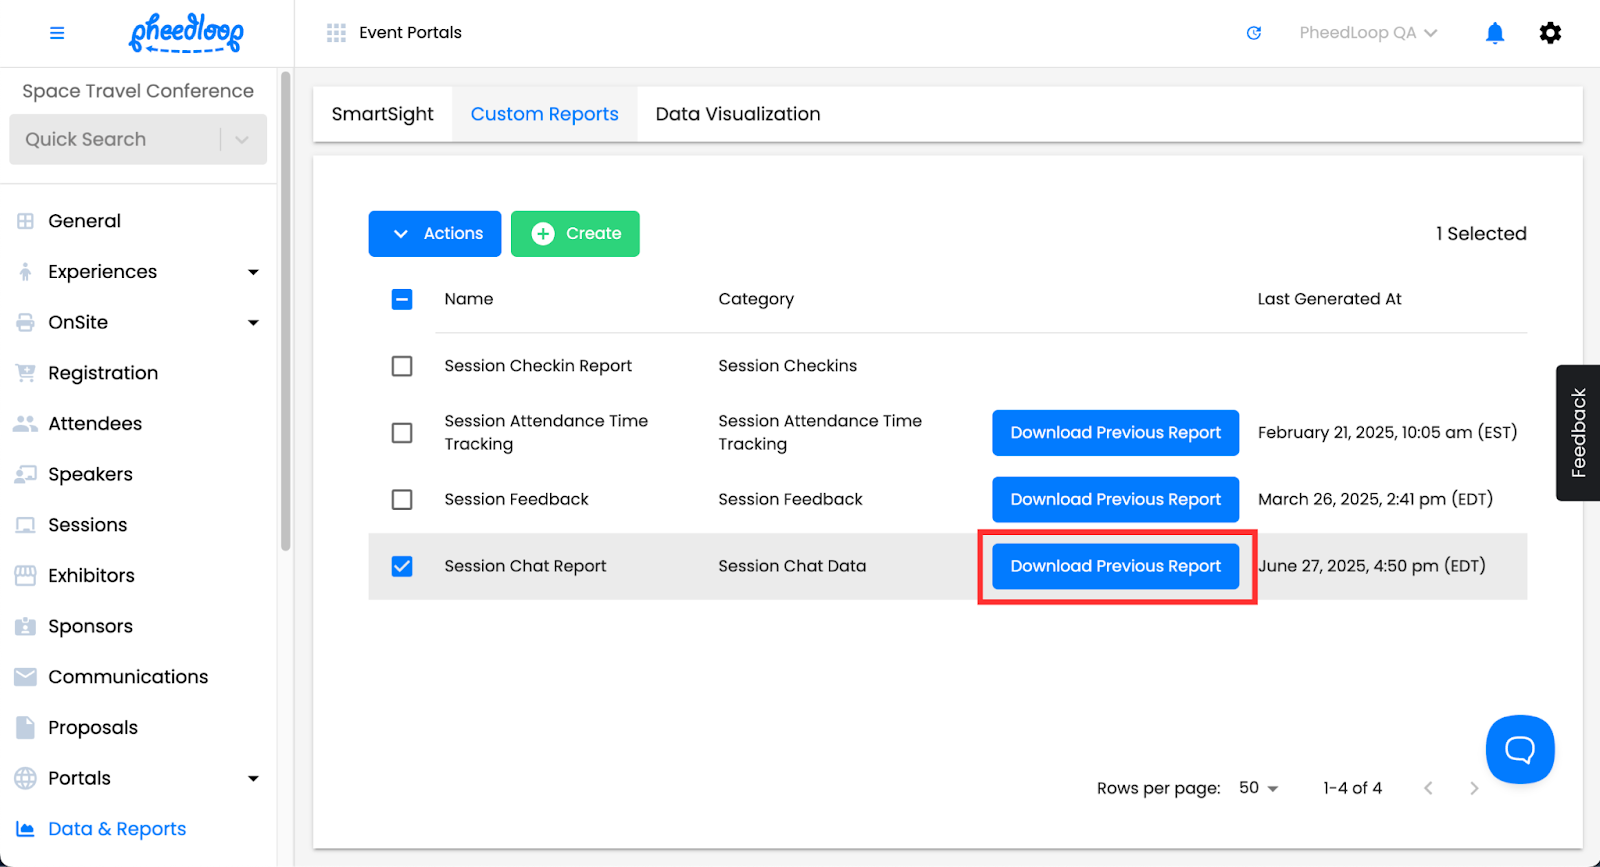This screenshot has height=867, width=1600.
Task: Click the Data & Reports chart icon
Action: (26, 829)
